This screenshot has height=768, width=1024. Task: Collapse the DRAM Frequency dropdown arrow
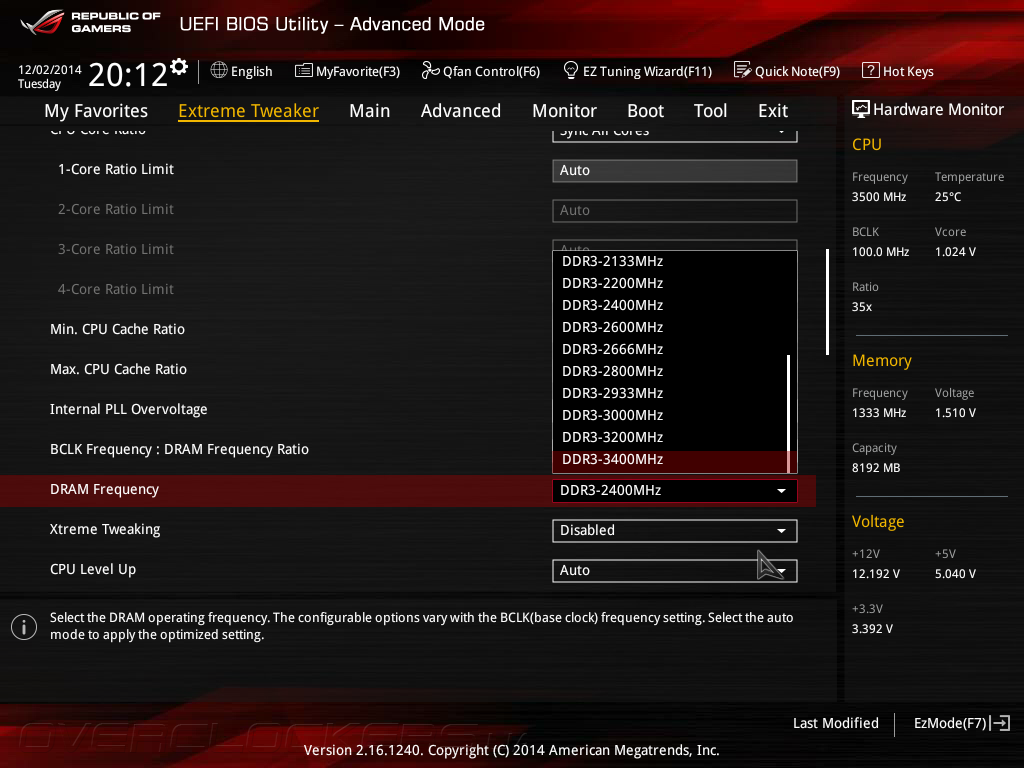point(781,490)
